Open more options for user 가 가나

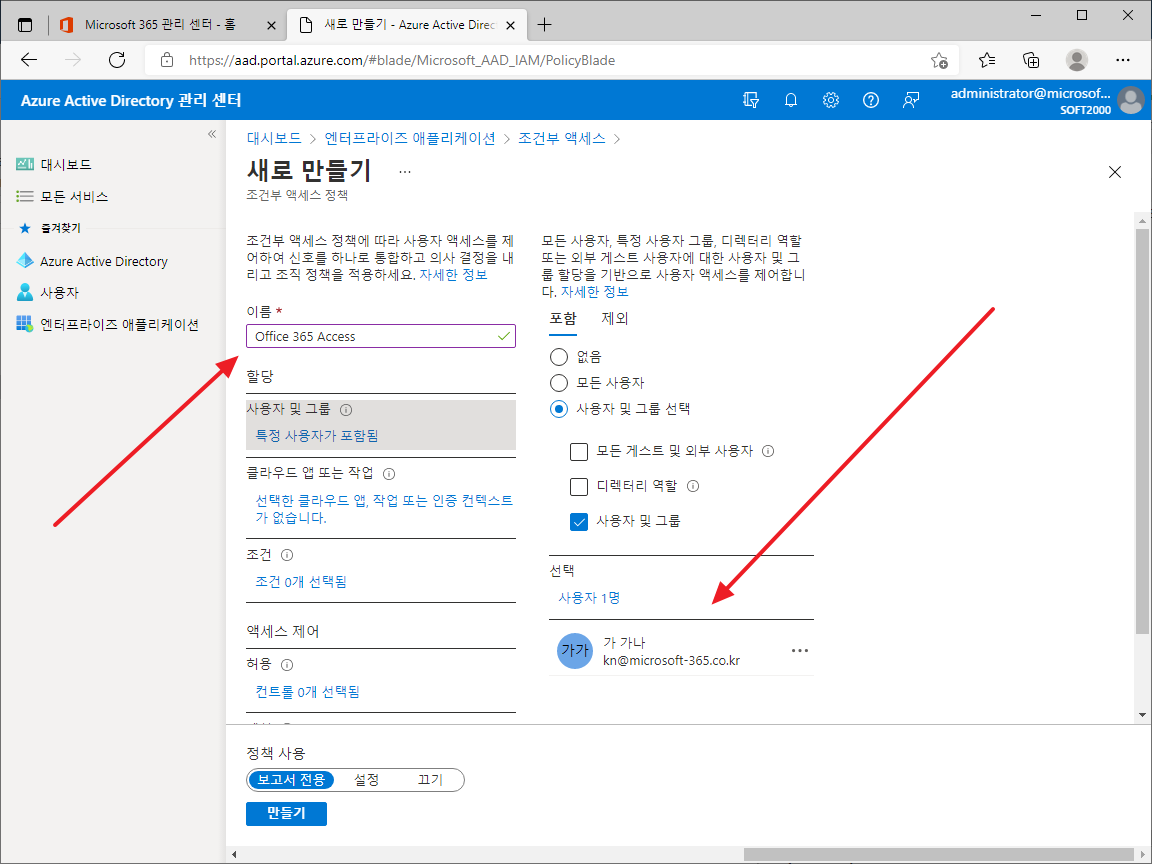click(x=800, y=651)
